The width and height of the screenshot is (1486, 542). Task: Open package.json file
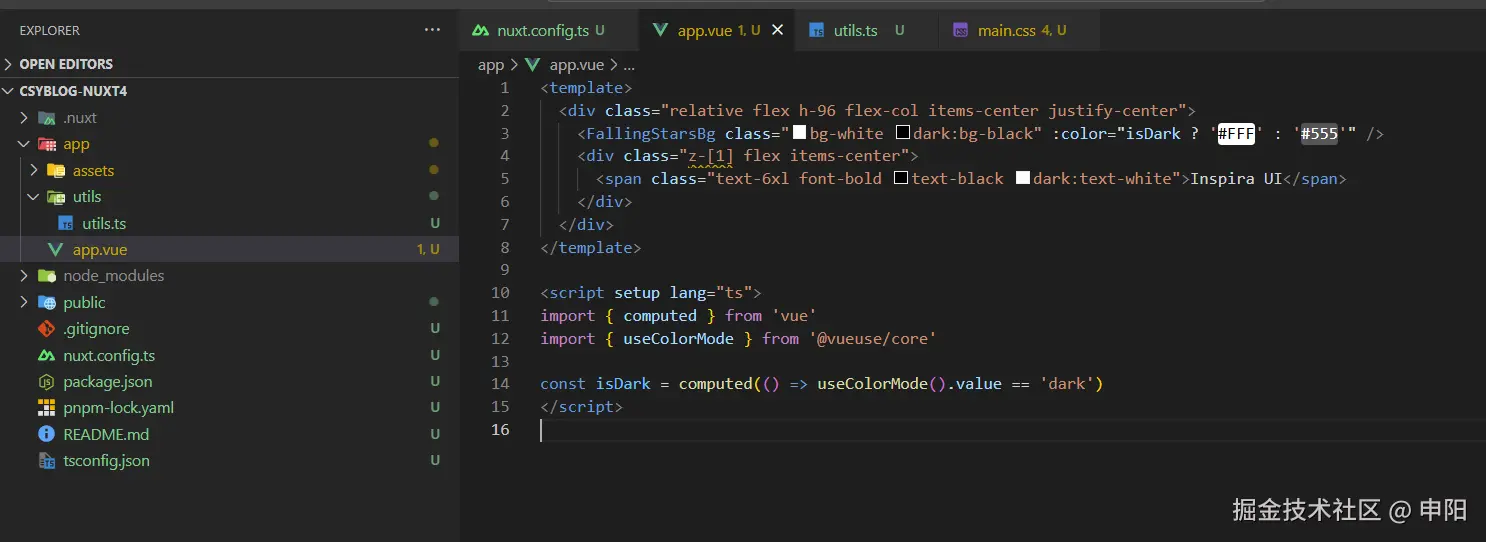(x=229, y=381)
